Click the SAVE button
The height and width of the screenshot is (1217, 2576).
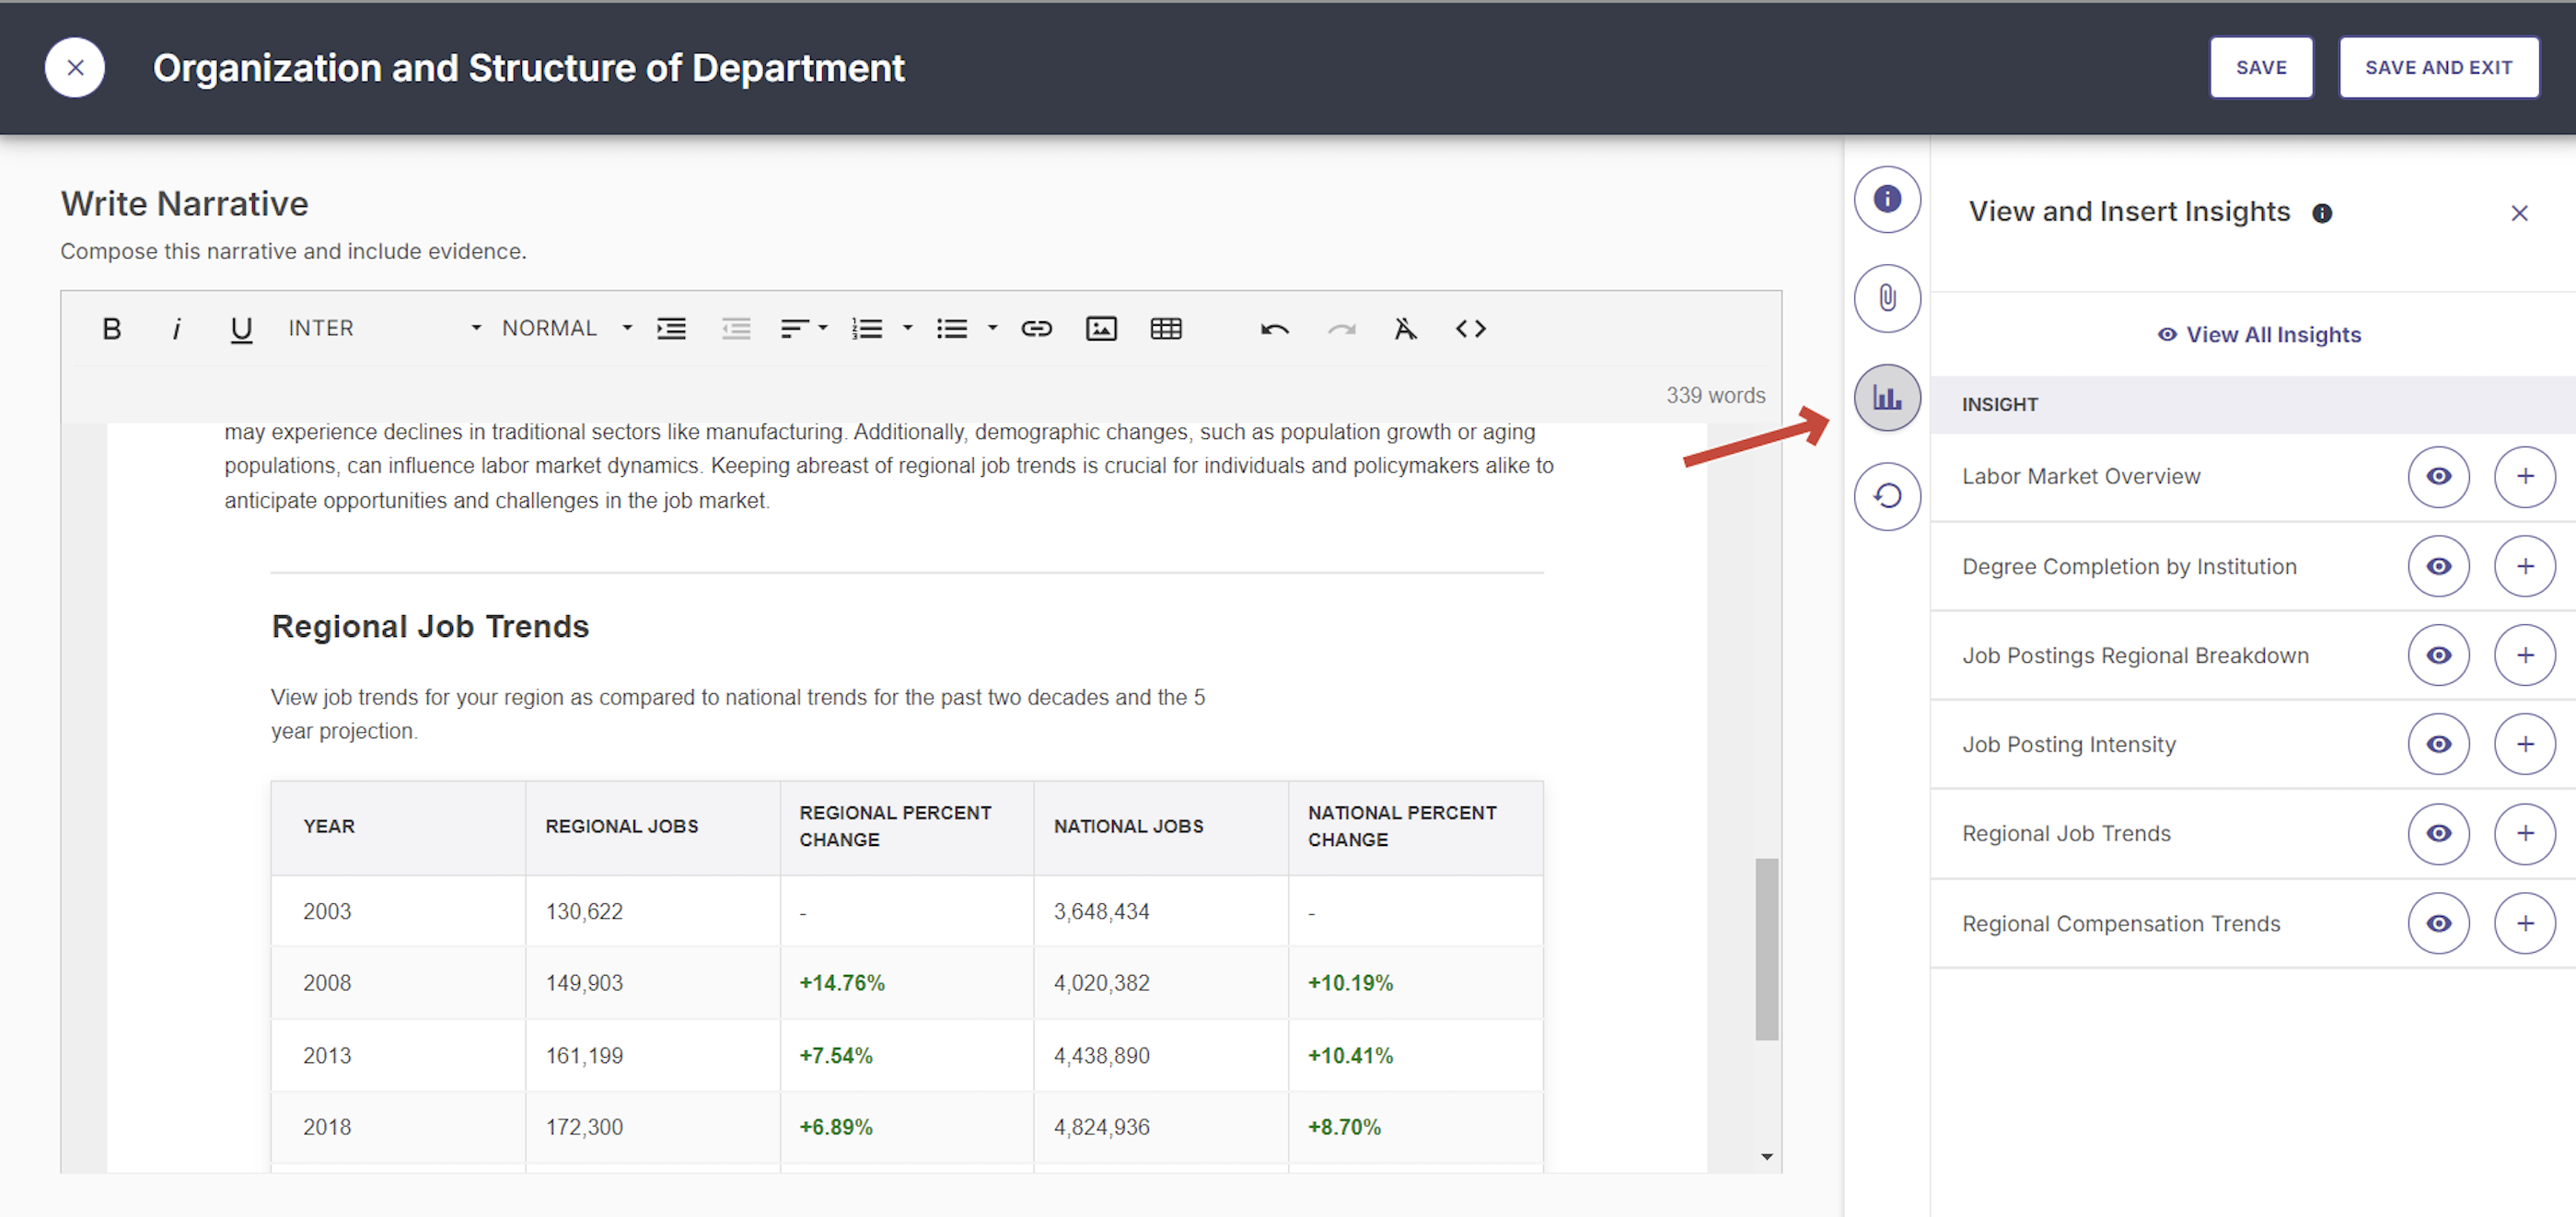(x=2261, y=67)
